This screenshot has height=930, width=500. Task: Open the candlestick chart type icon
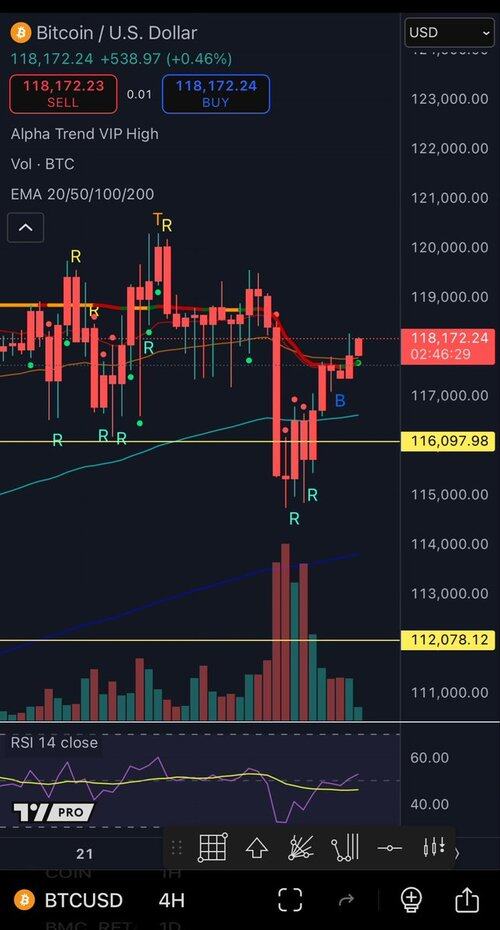[434, 847]
